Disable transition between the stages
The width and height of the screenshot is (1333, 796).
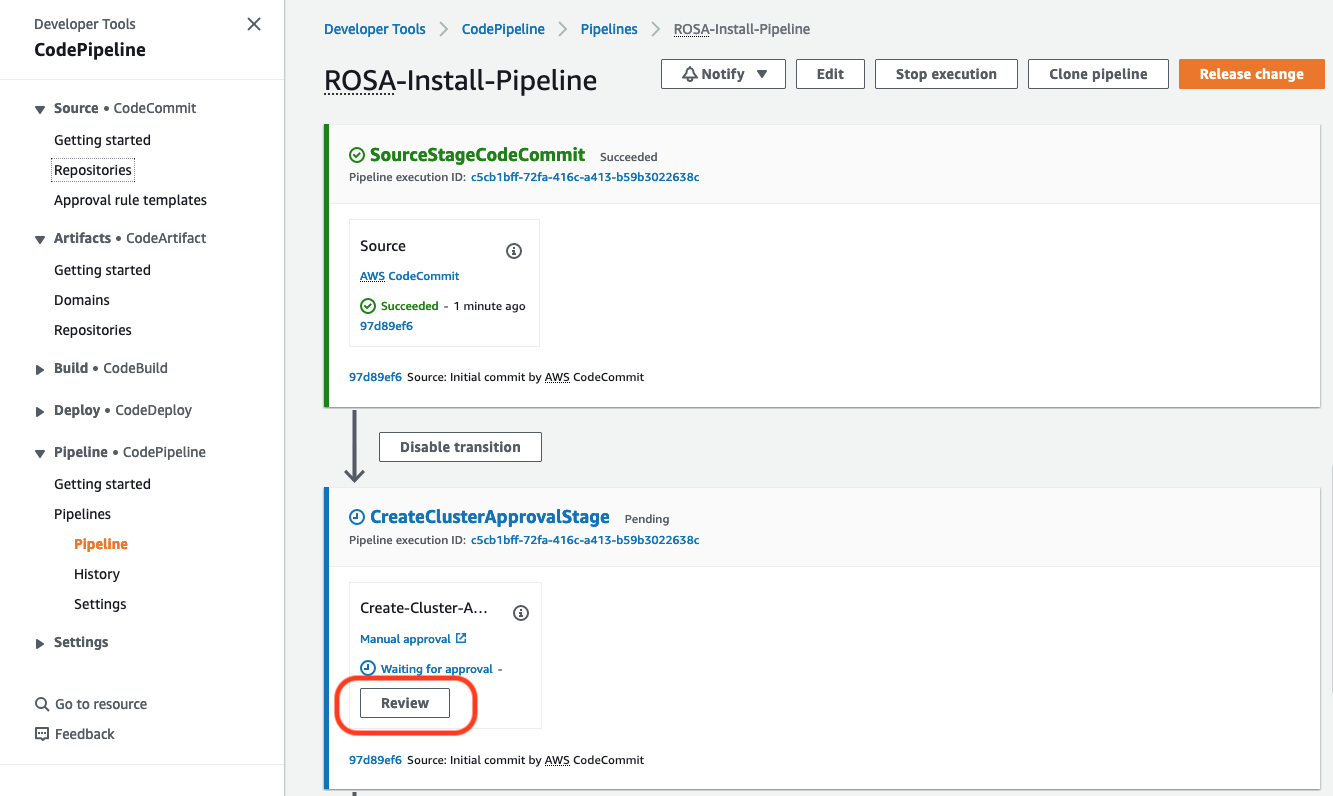tap(460, 447)
